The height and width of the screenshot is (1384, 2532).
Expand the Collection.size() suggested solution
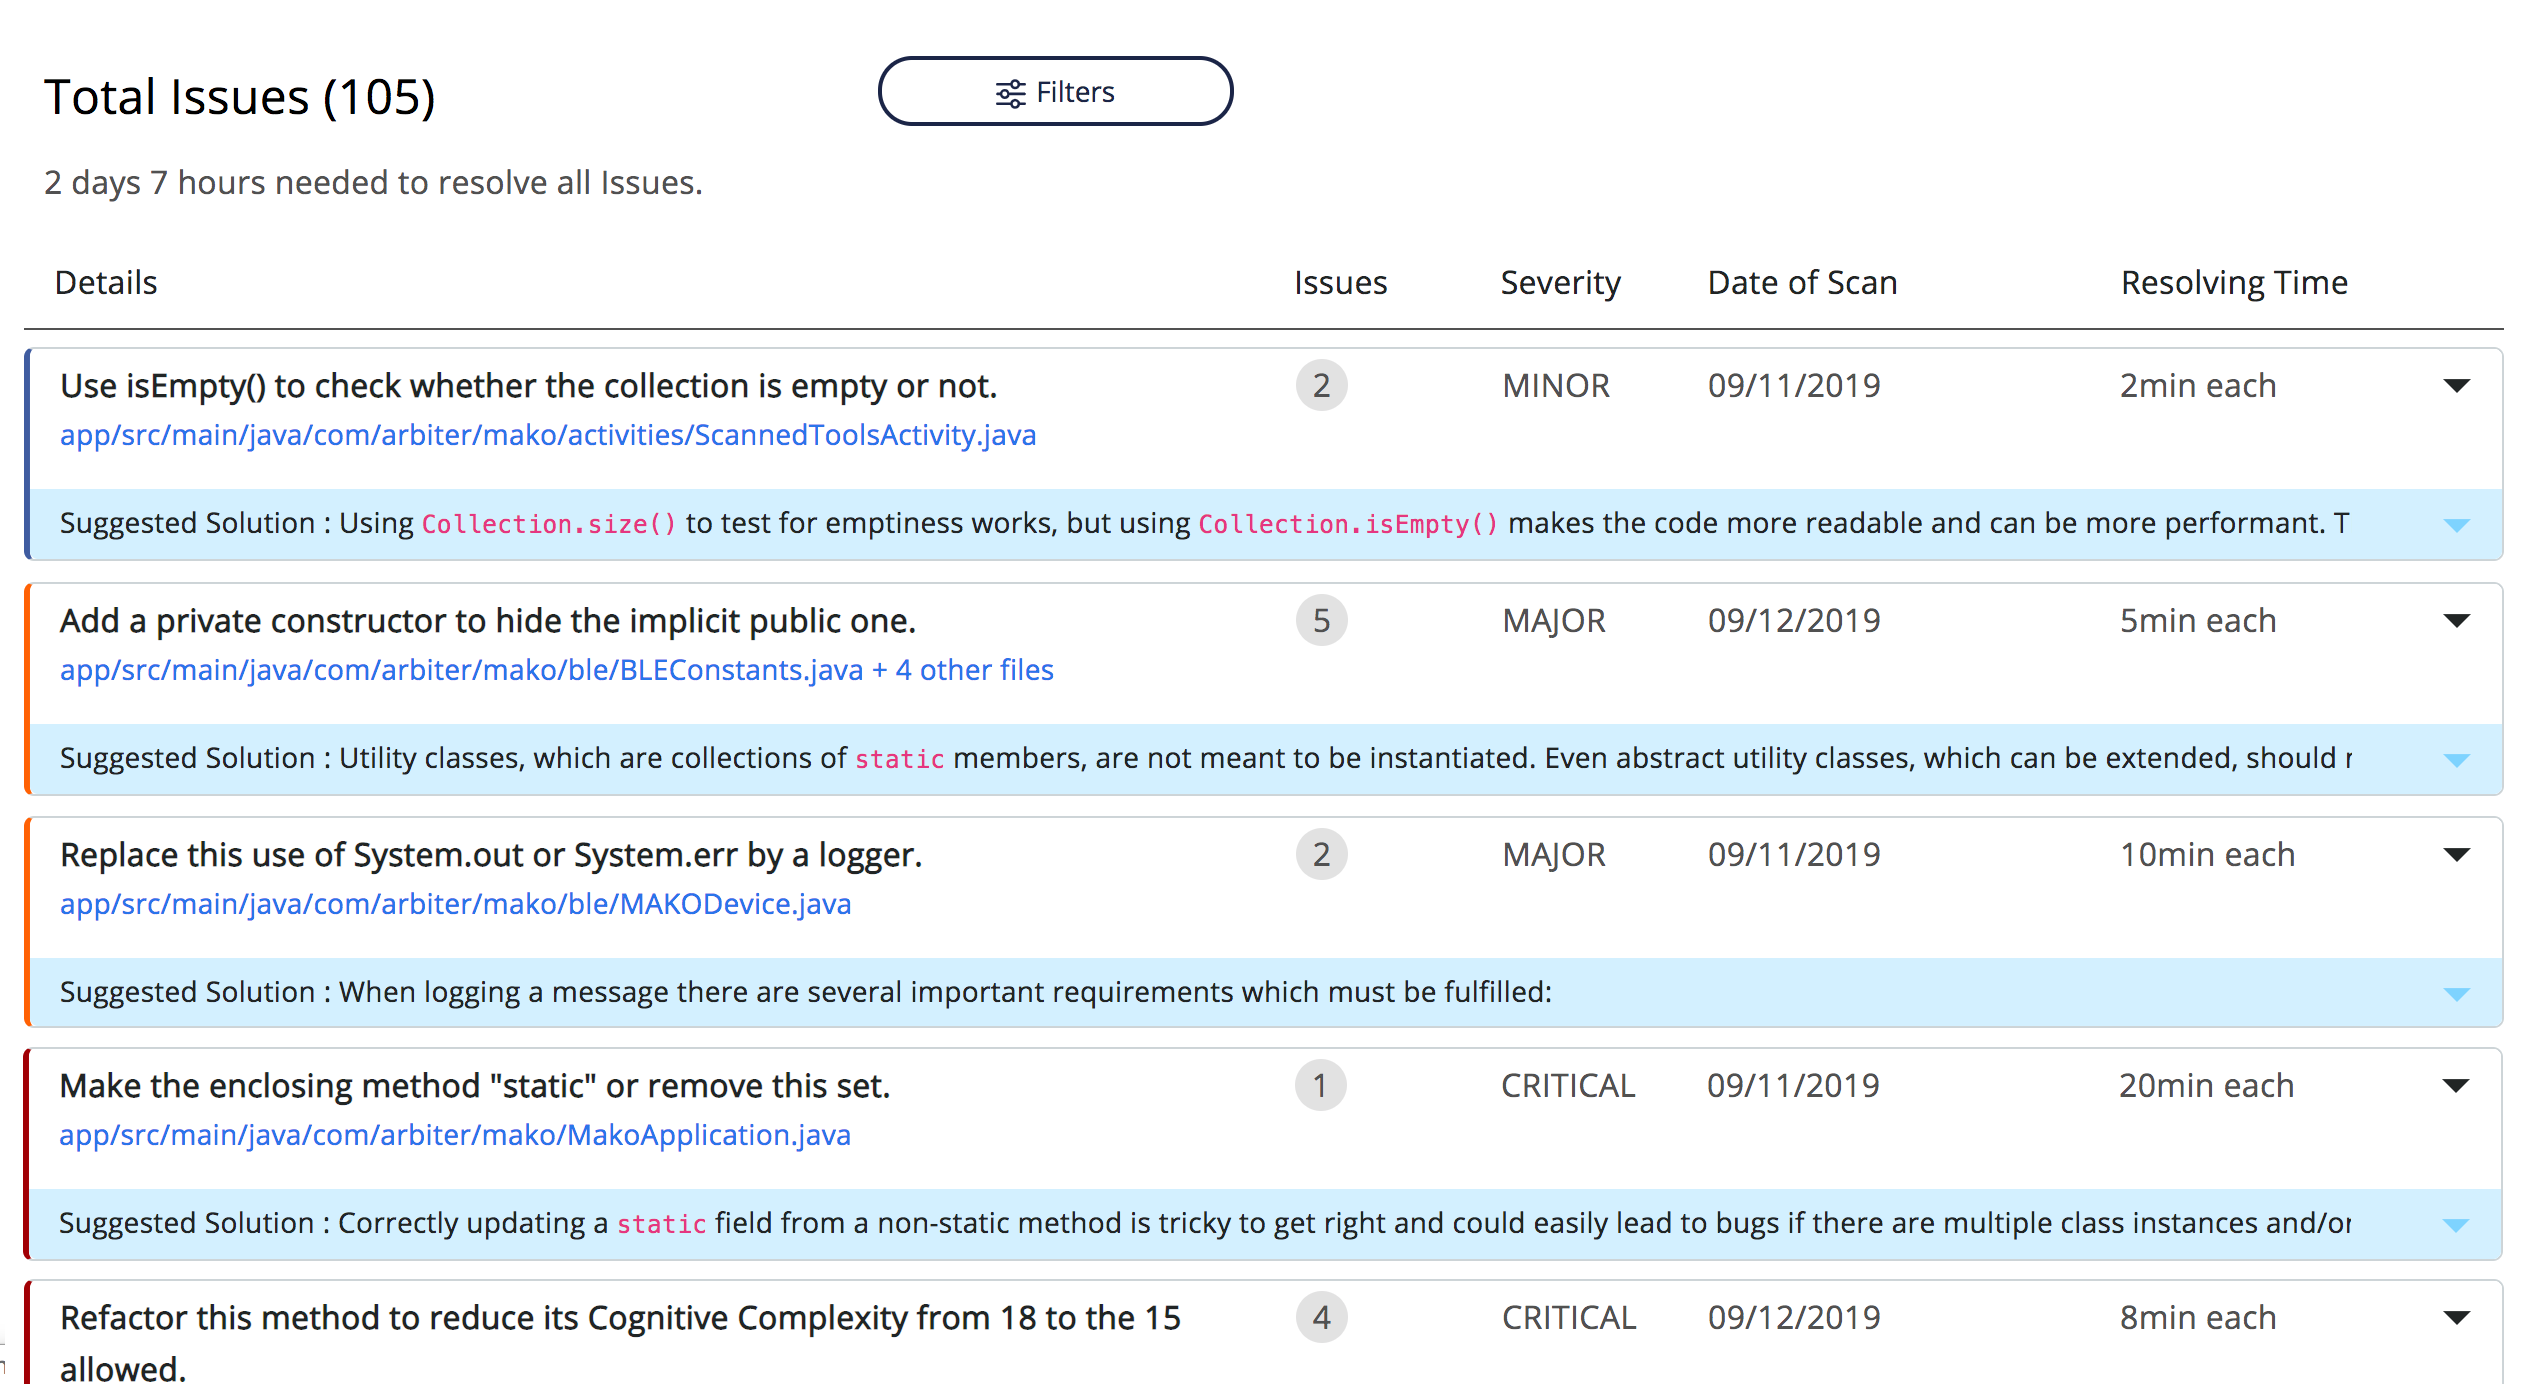click(2456, 525)
